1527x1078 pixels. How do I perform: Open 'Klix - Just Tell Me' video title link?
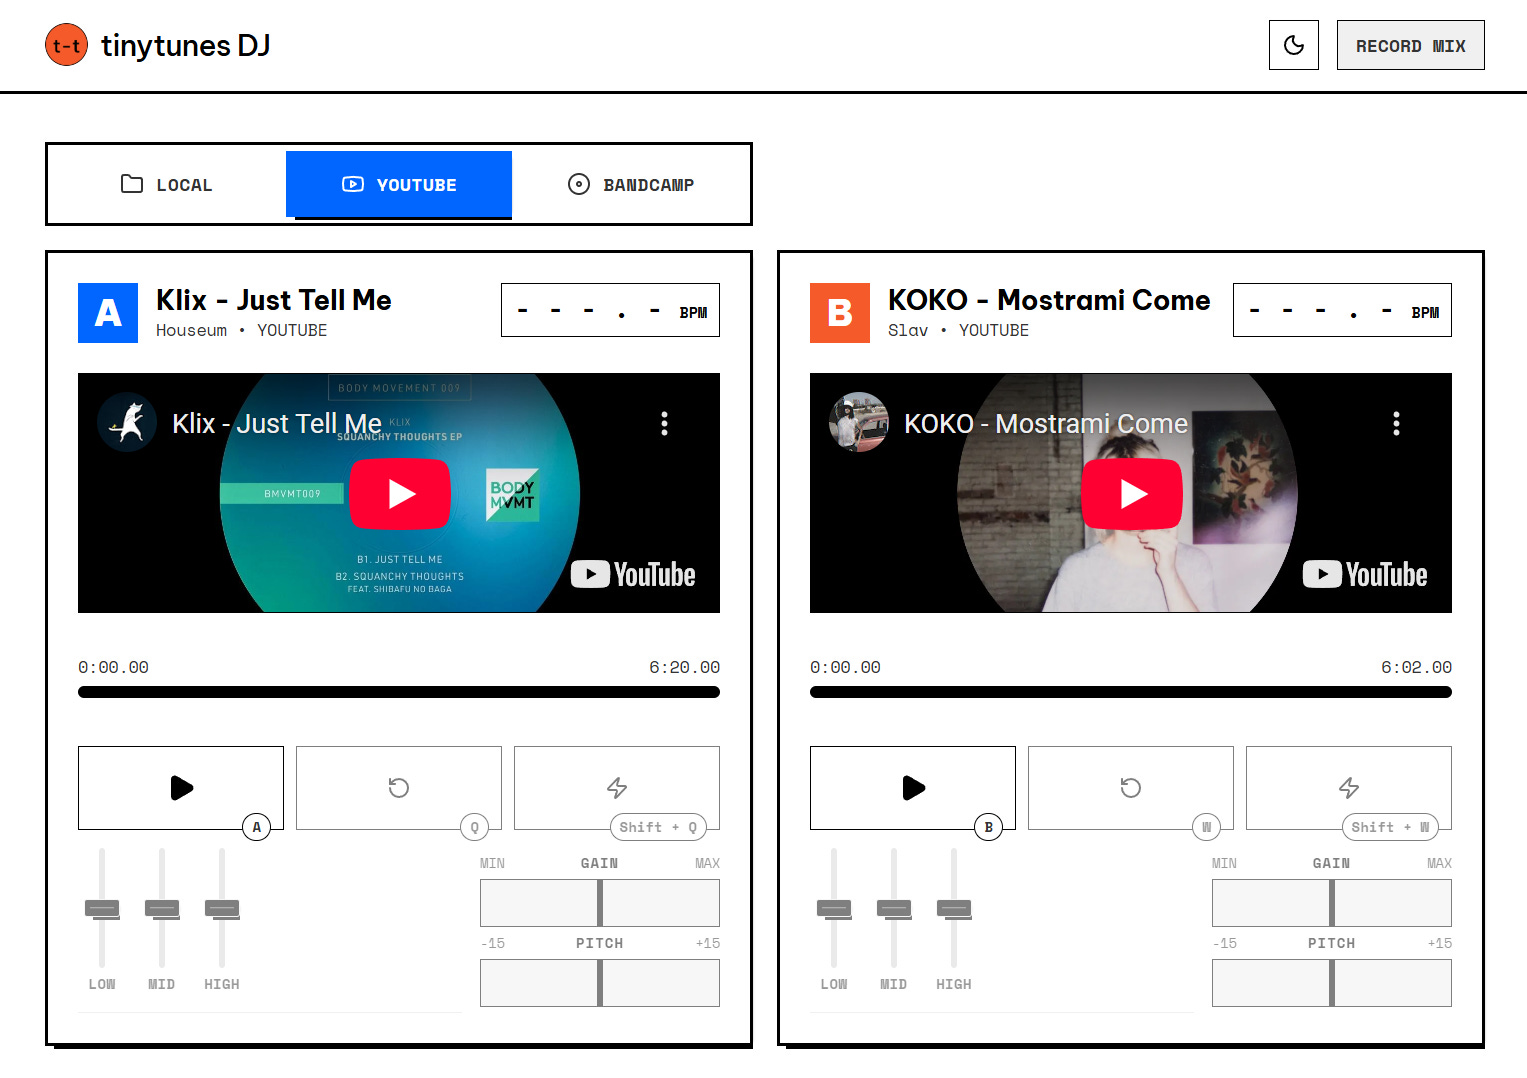(277, 424)
